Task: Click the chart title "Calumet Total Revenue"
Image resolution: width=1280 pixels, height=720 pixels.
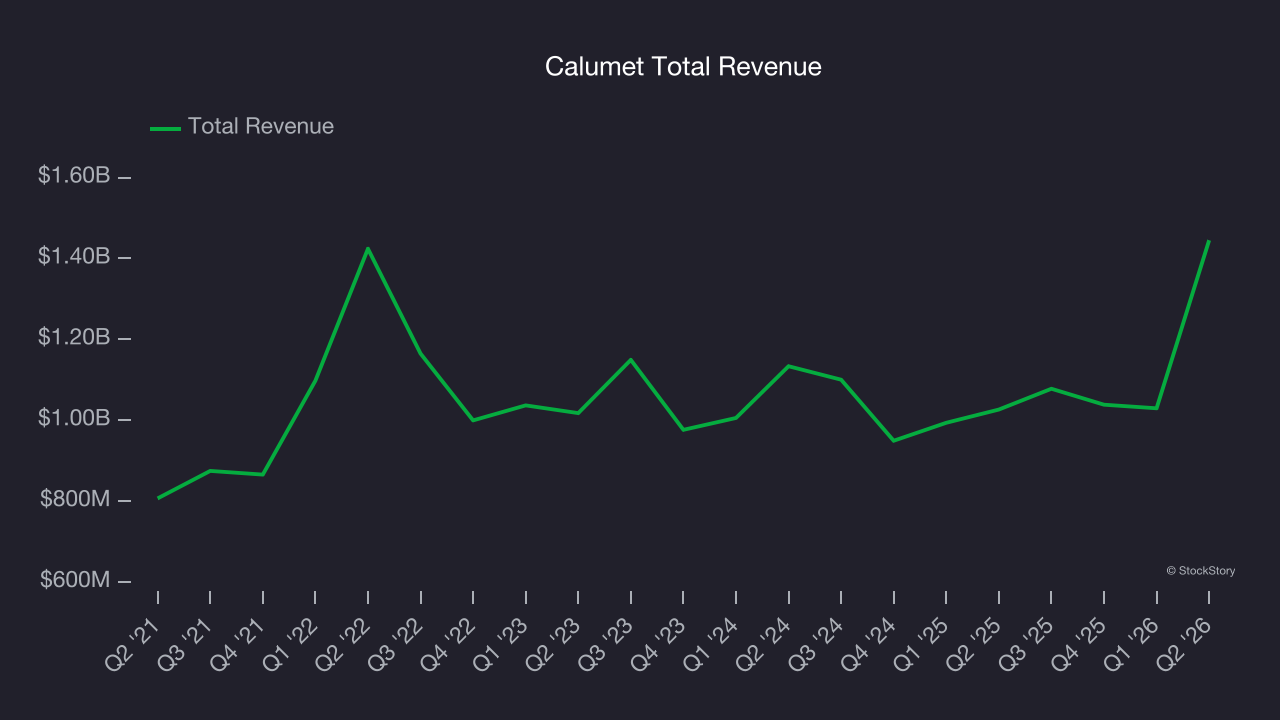Action: point(683,67)
